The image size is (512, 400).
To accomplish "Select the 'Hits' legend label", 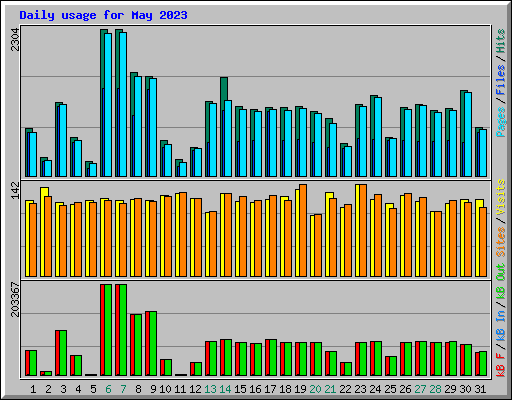I will coord(501,41).
